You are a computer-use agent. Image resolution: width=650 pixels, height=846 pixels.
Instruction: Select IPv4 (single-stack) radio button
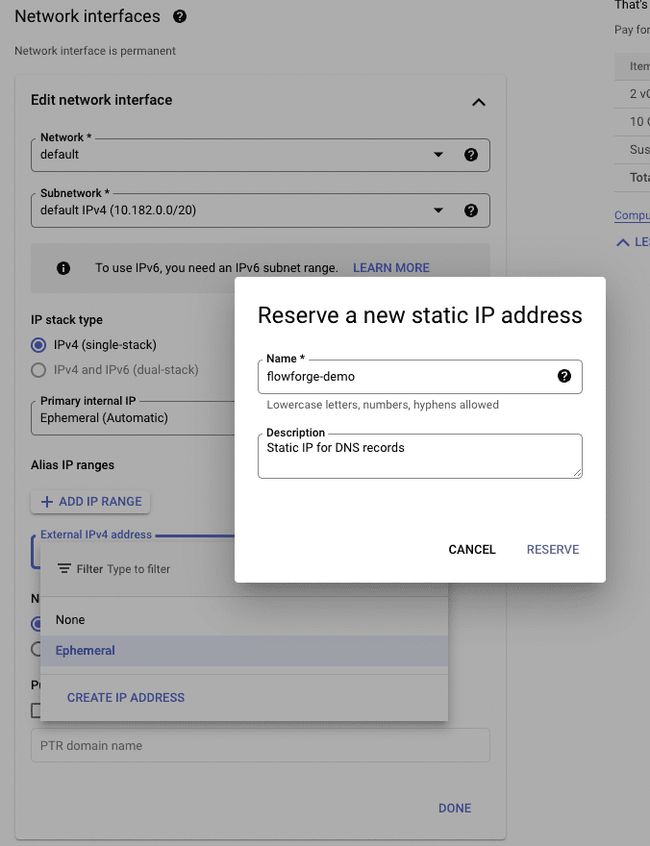(39, 345)
